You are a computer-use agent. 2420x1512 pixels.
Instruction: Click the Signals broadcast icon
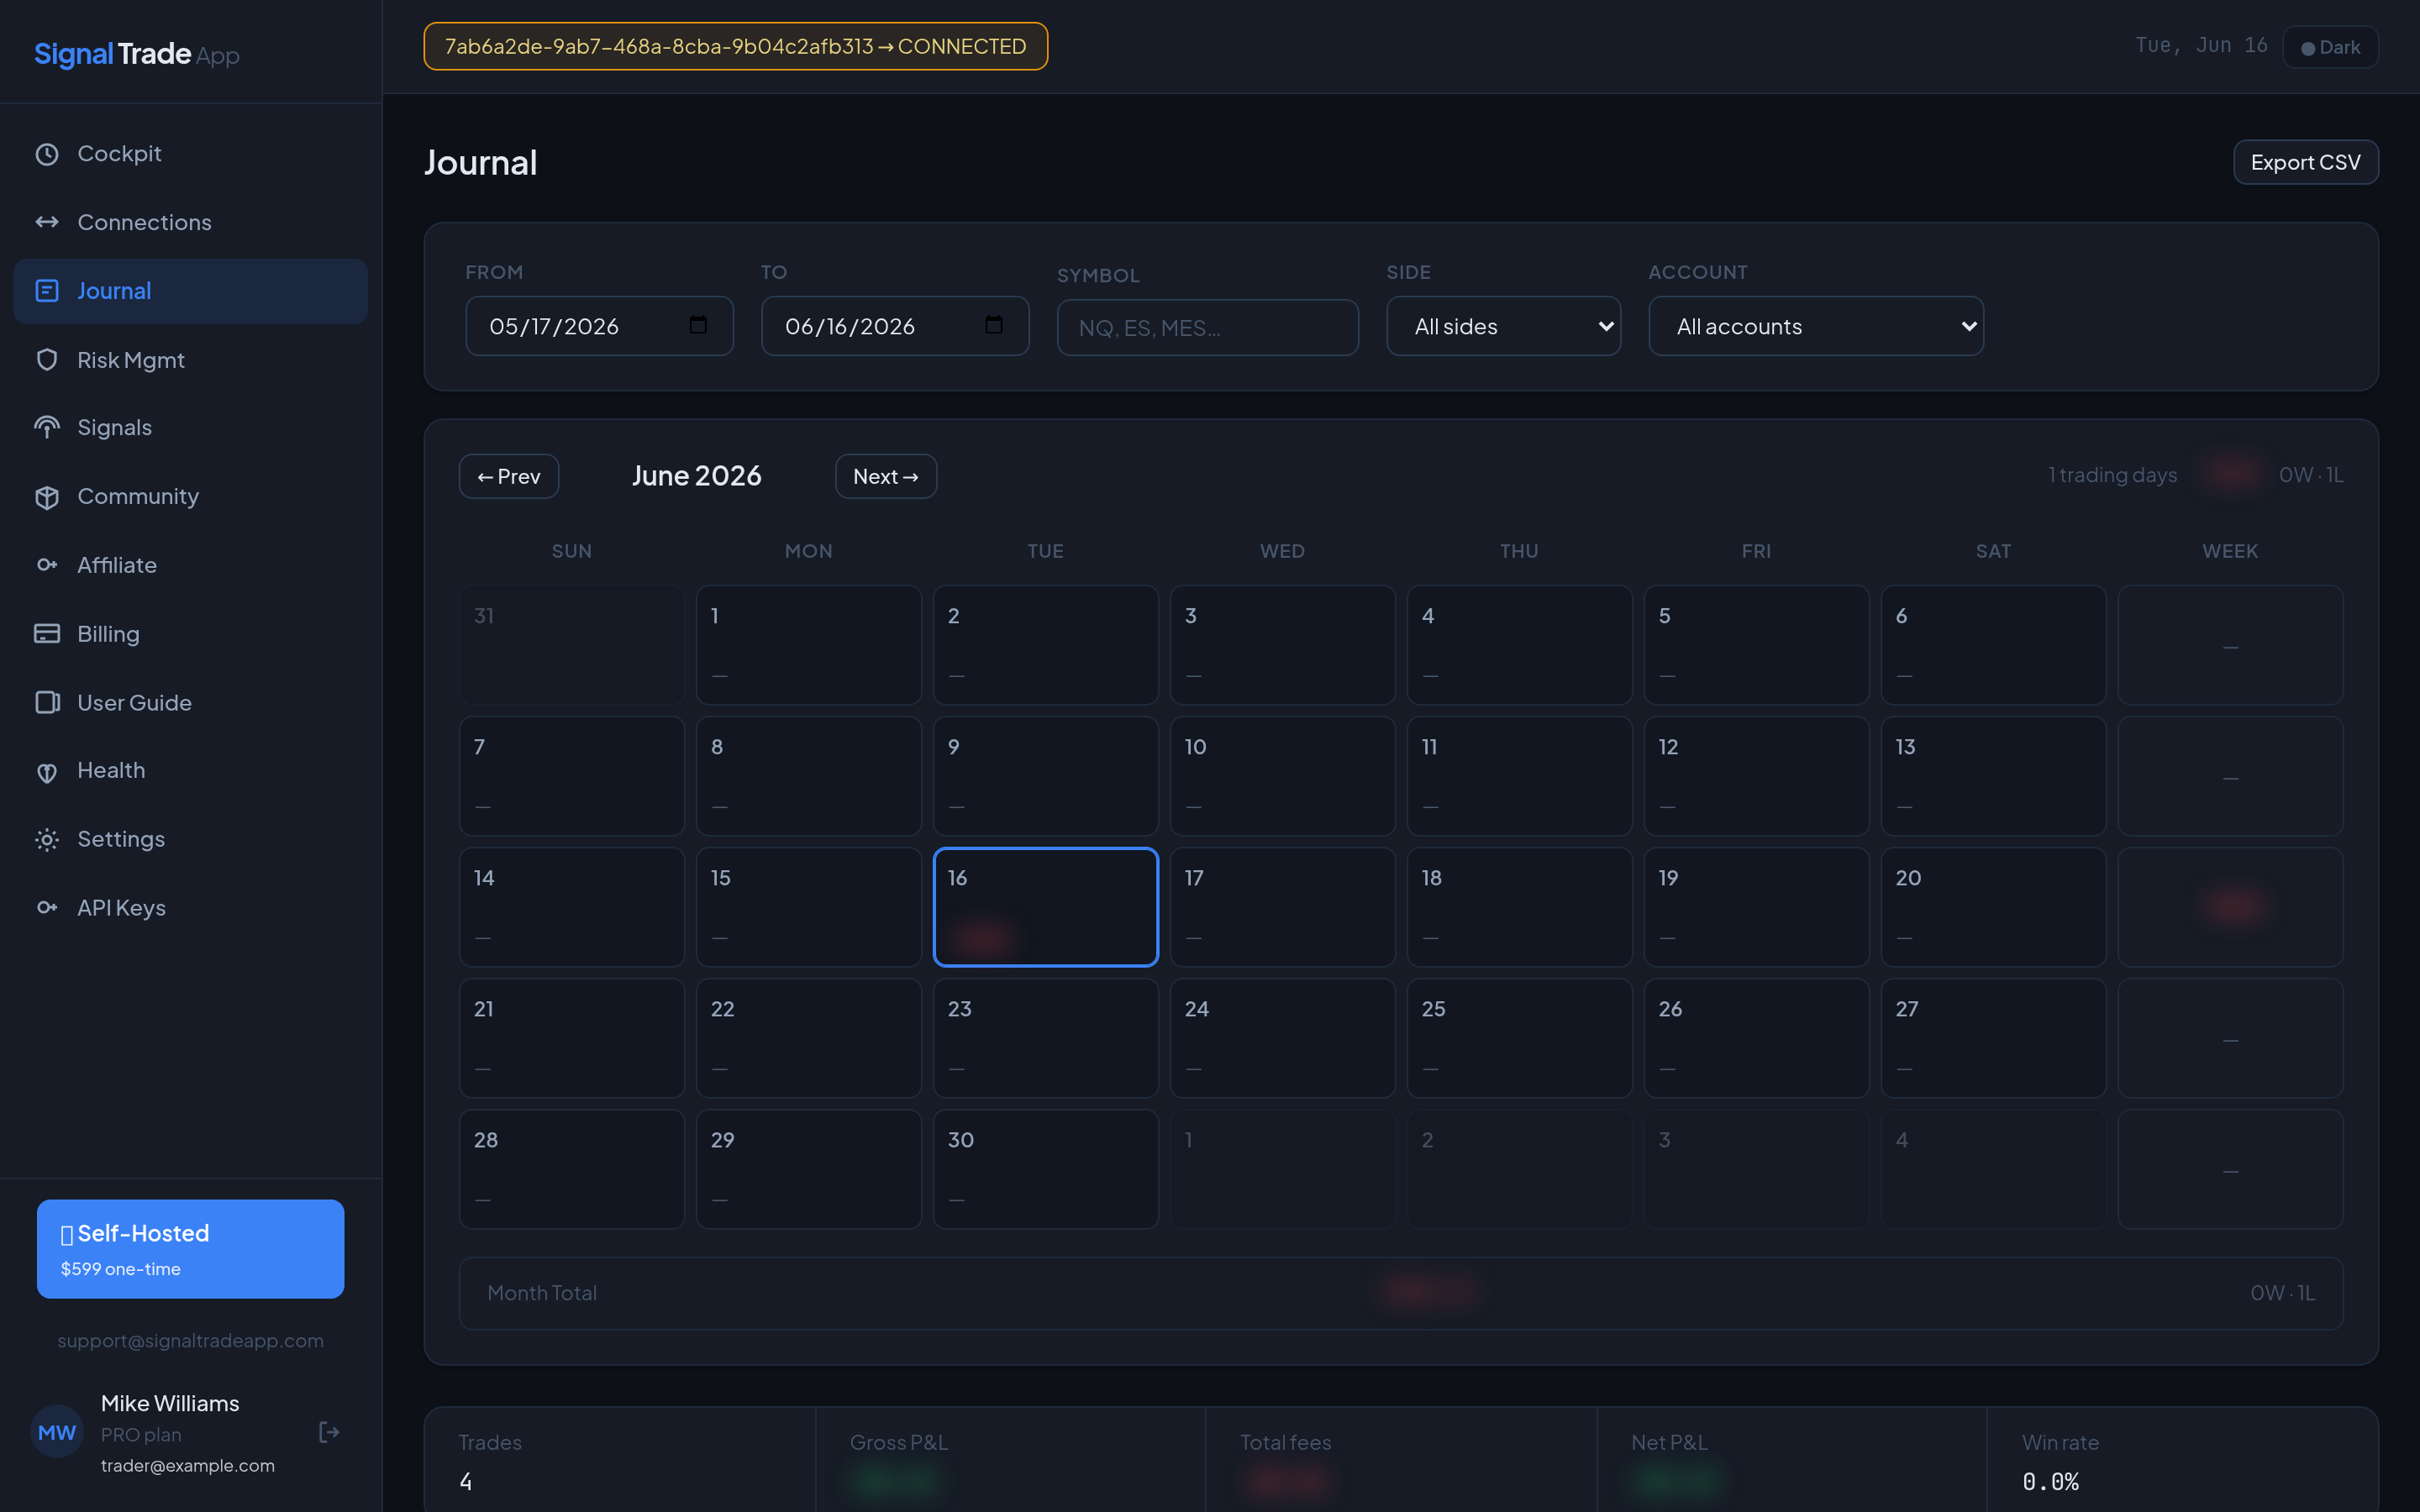coord(47,428)
